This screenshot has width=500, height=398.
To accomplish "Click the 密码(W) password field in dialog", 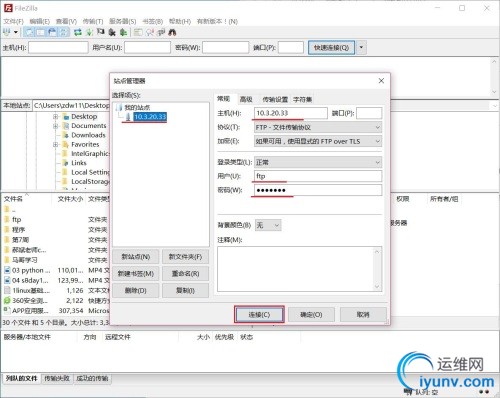I will click(318, 190).
